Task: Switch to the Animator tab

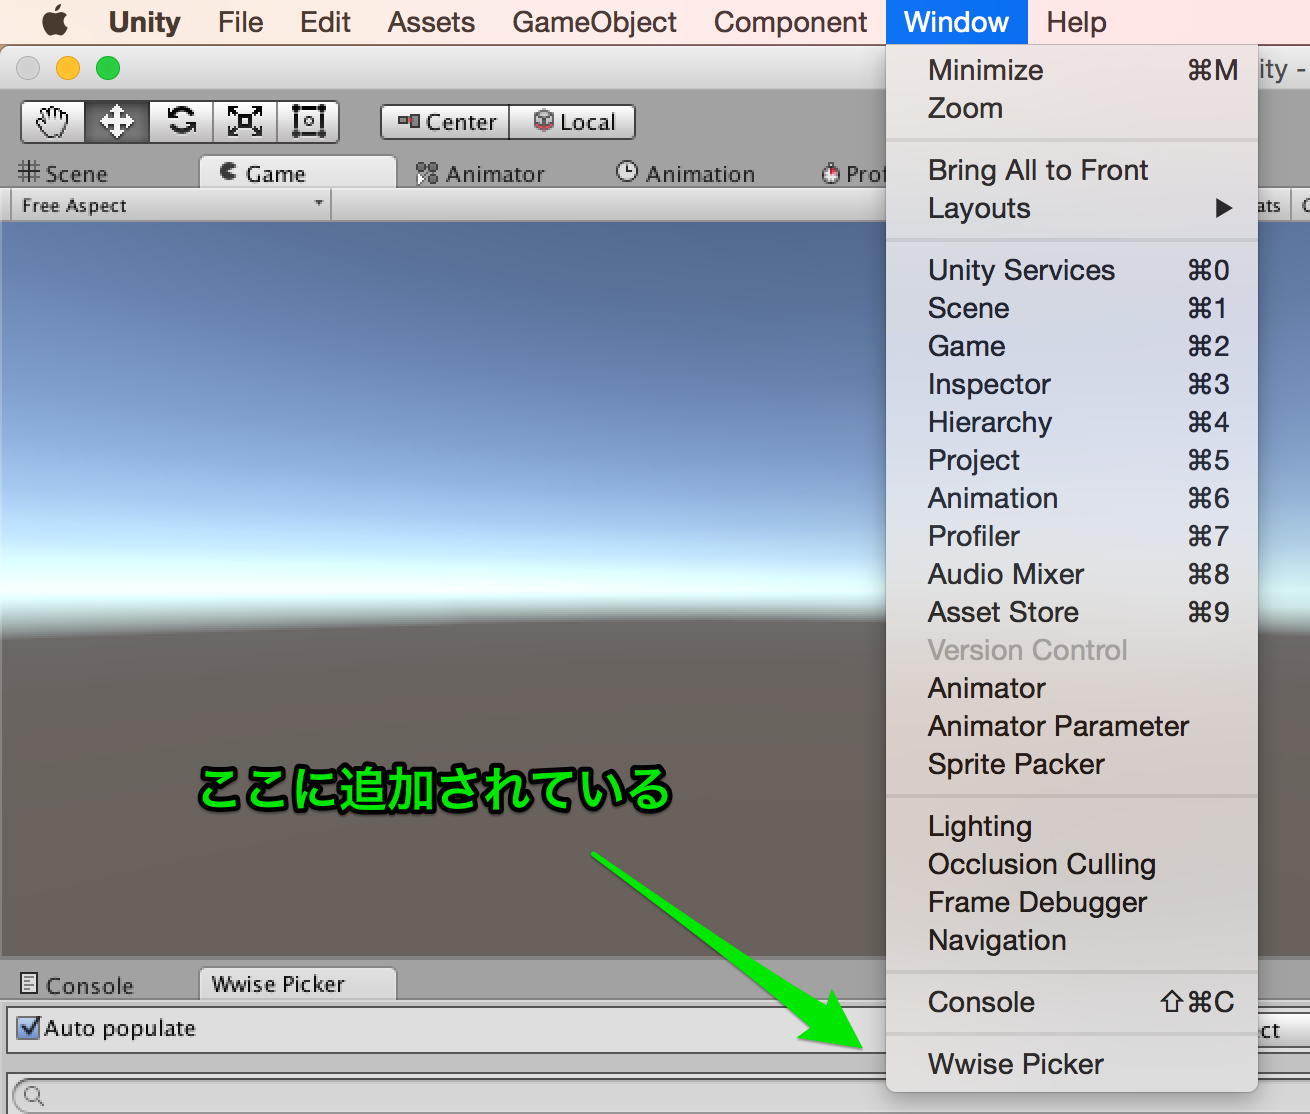Action: click(x=480, y=173)
